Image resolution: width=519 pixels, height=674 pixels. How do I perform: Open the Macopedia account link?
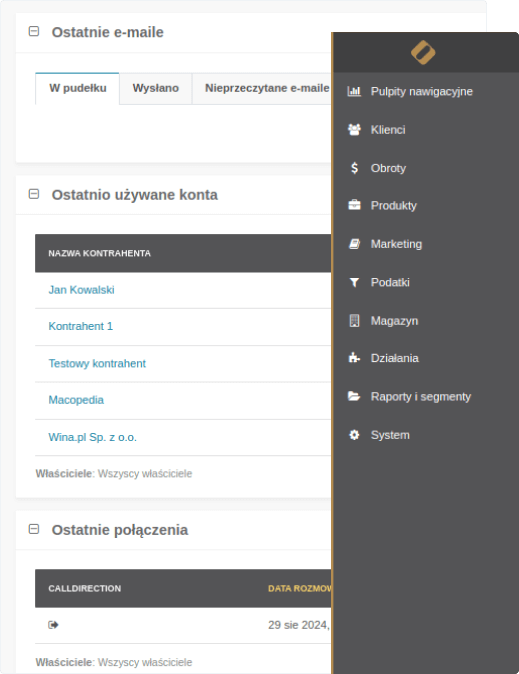[x=76, y=400]
